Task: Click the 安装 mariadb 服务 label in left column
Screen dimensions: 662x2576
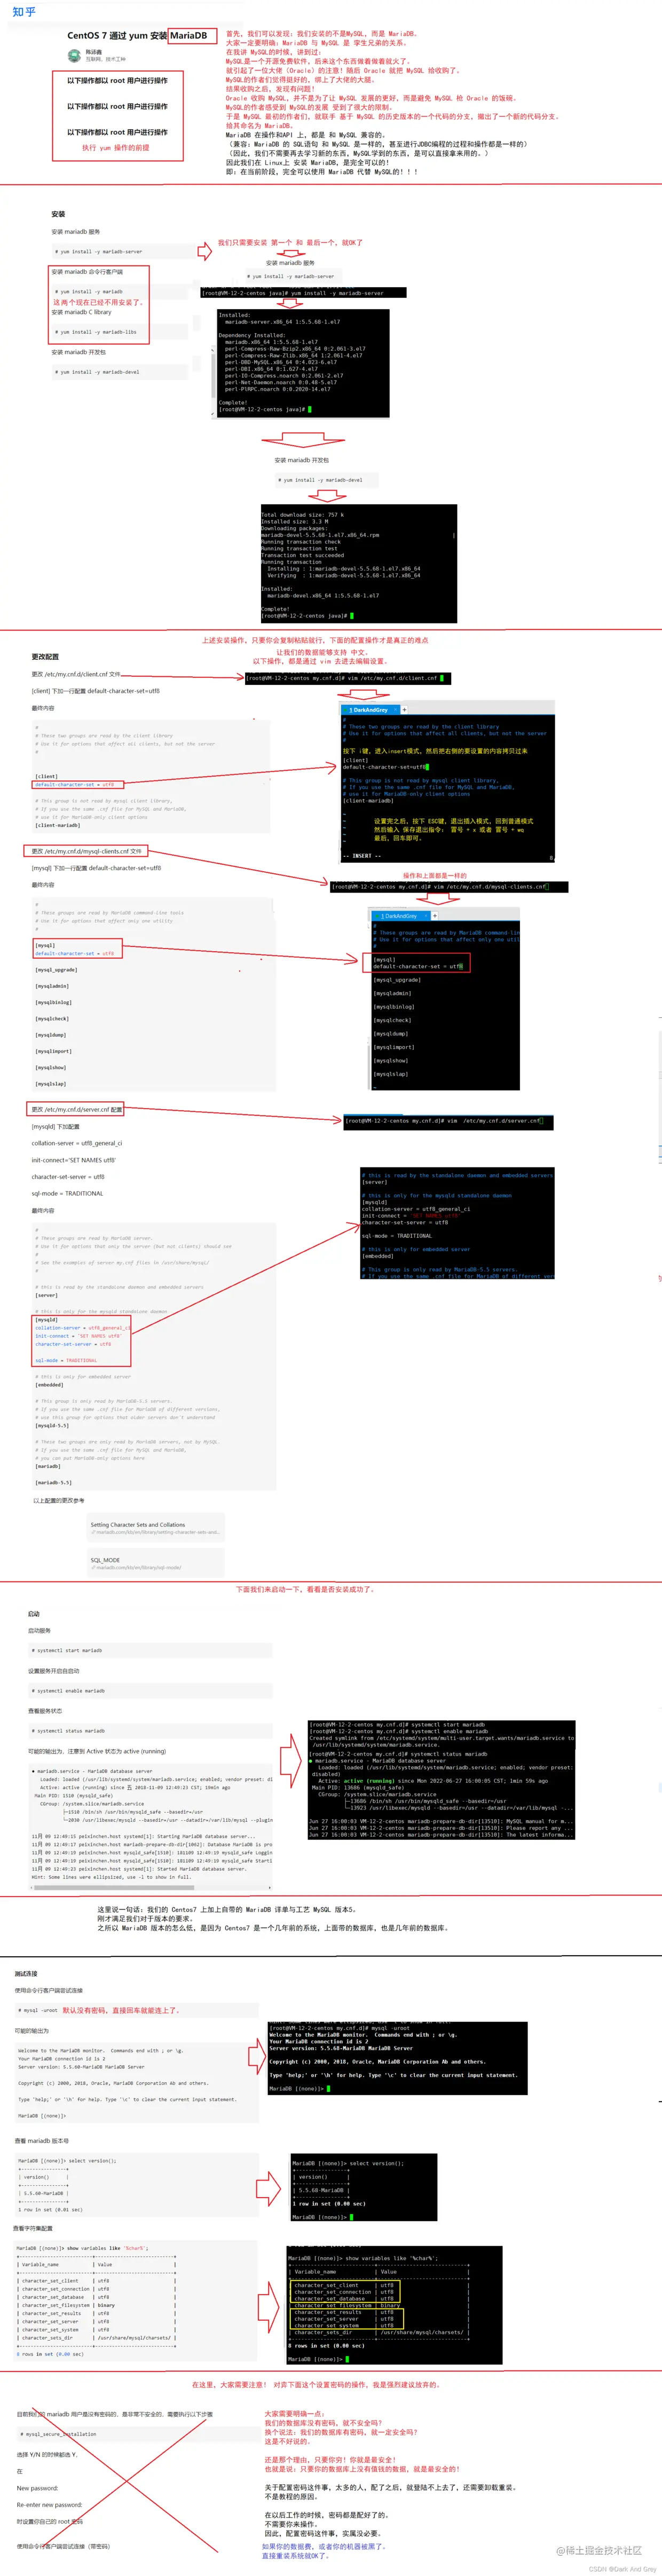Action: click(x=76, y=231)
